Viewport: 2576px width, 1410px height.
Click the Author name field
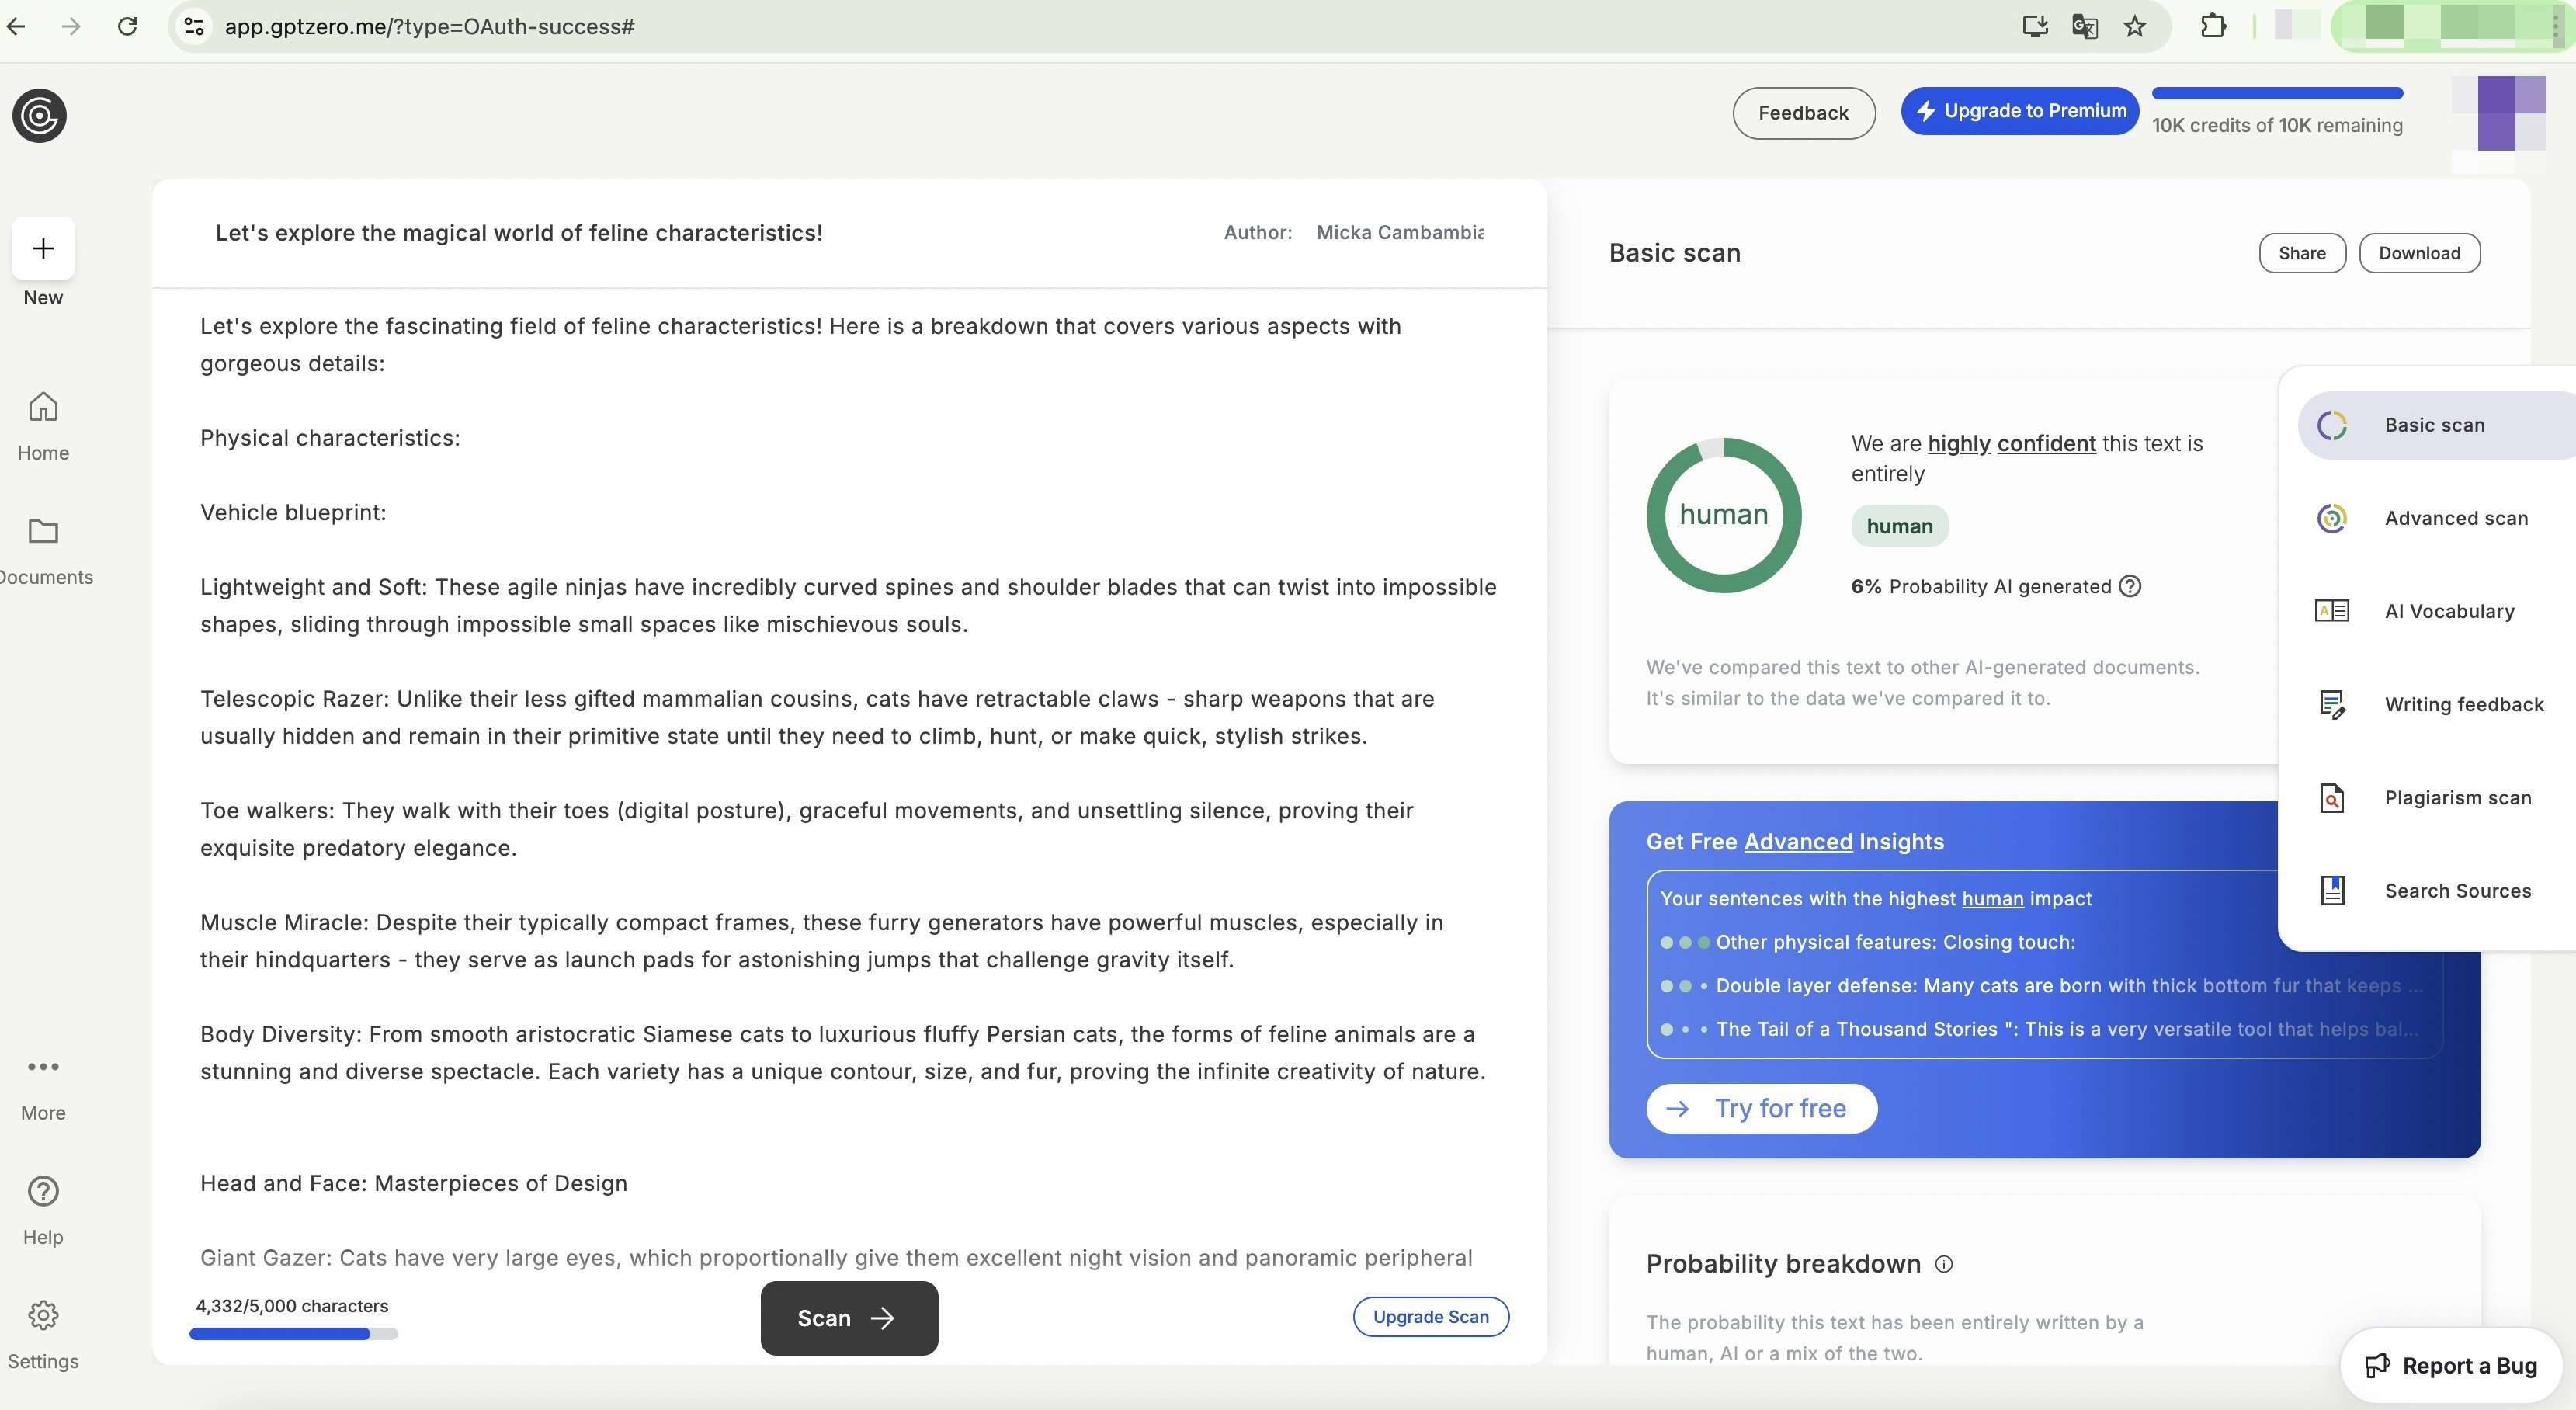[x=1399, y=233]
